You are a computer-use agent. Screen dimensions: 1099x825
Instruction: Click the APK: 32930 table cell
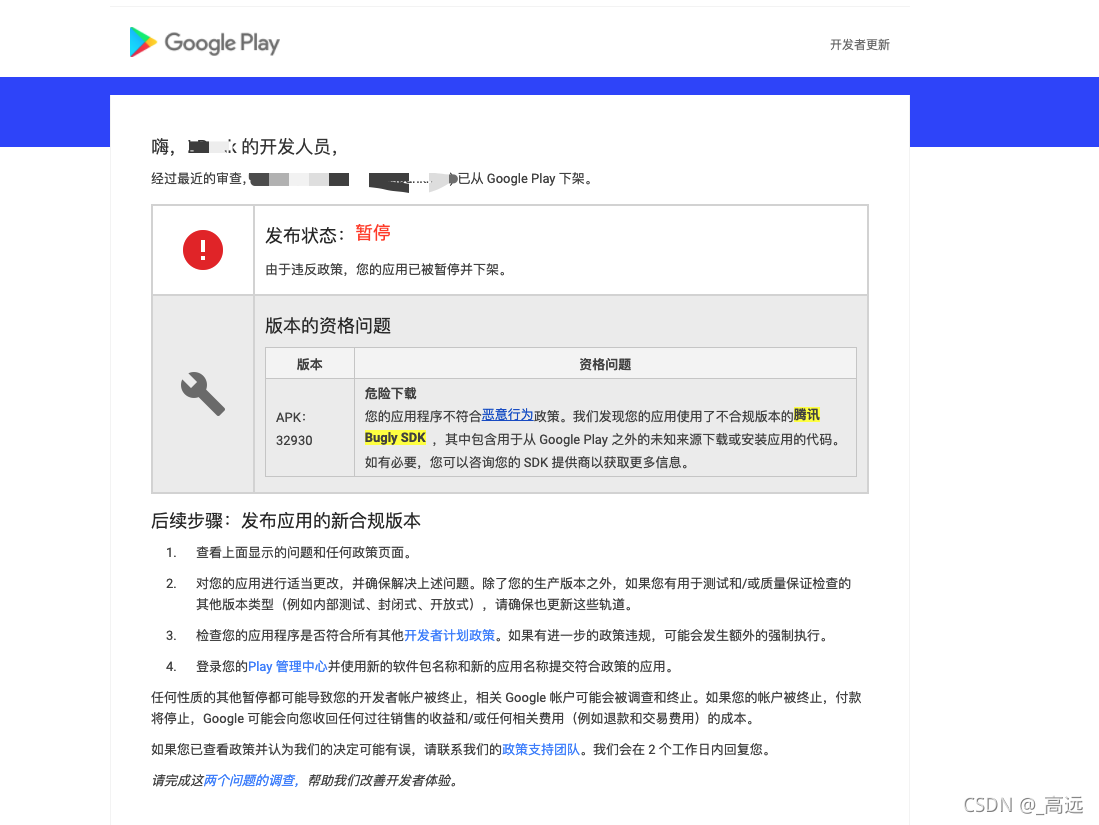[x=310, y=428]
